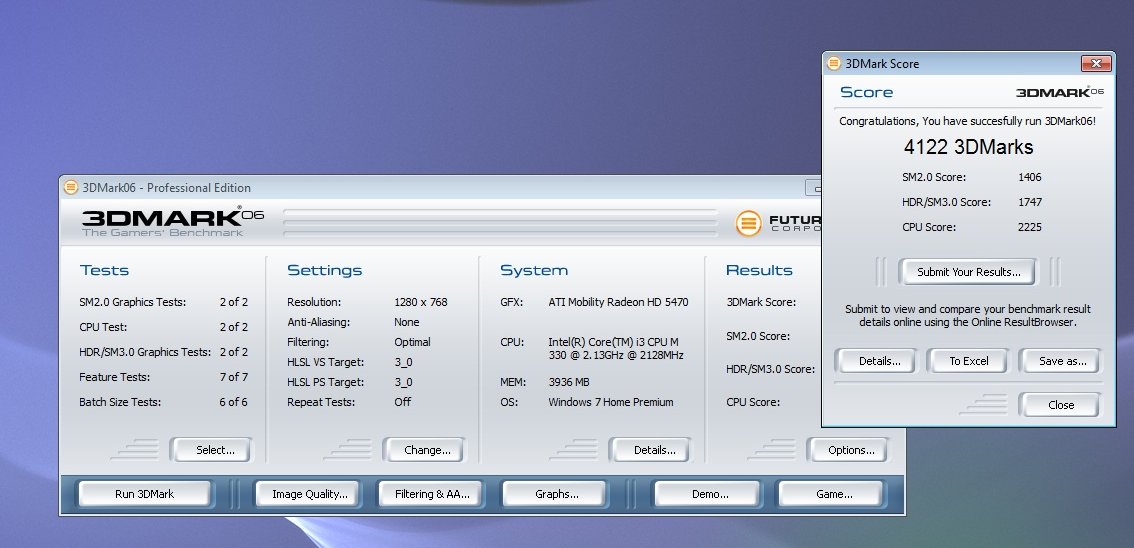This screenshot has height=548, width=1134.
Task: Click 3DMark Score title bar icon
Action: (x=834, y=64)
